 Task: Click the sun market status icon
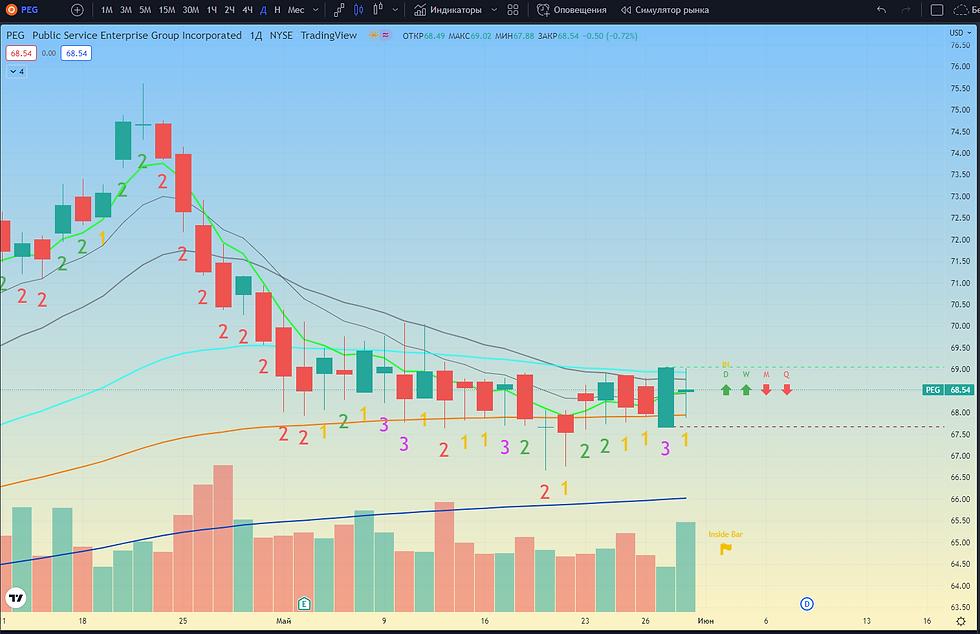click(x=373, y=35)
